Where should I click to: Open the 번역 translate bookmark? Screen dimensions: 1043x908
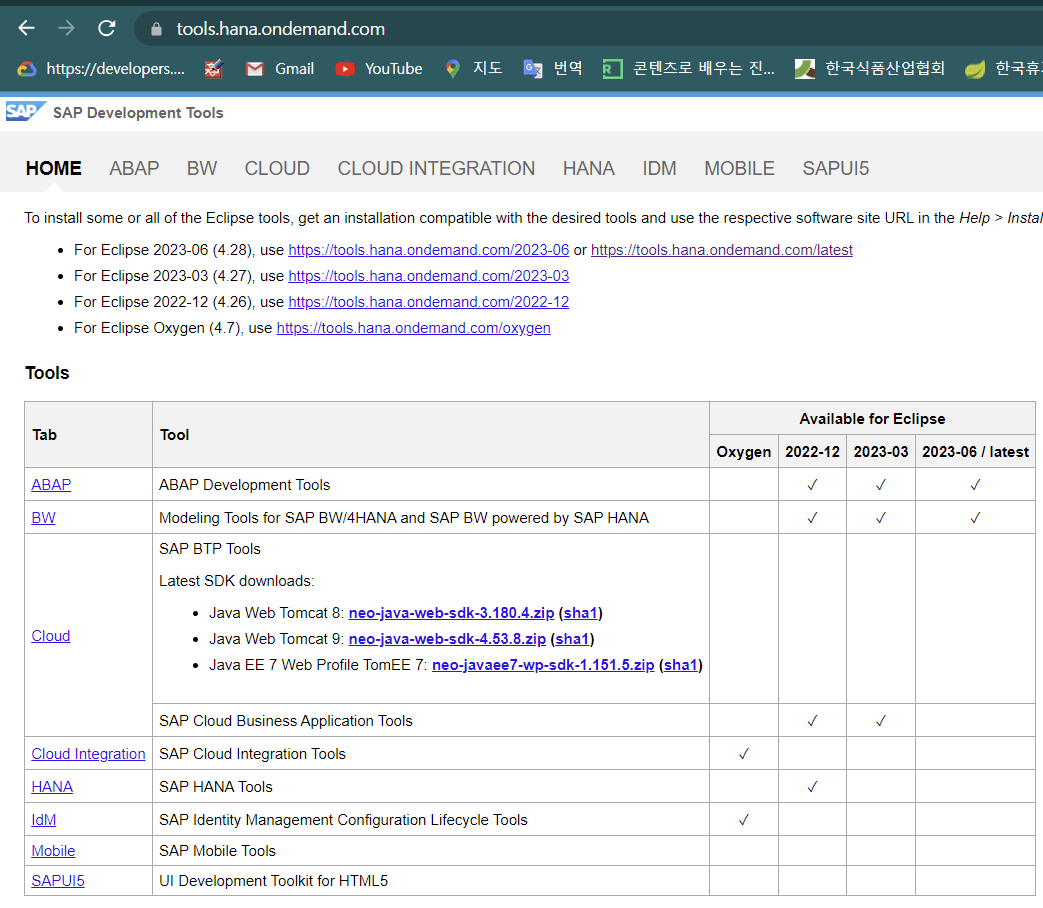click(553, 69)
